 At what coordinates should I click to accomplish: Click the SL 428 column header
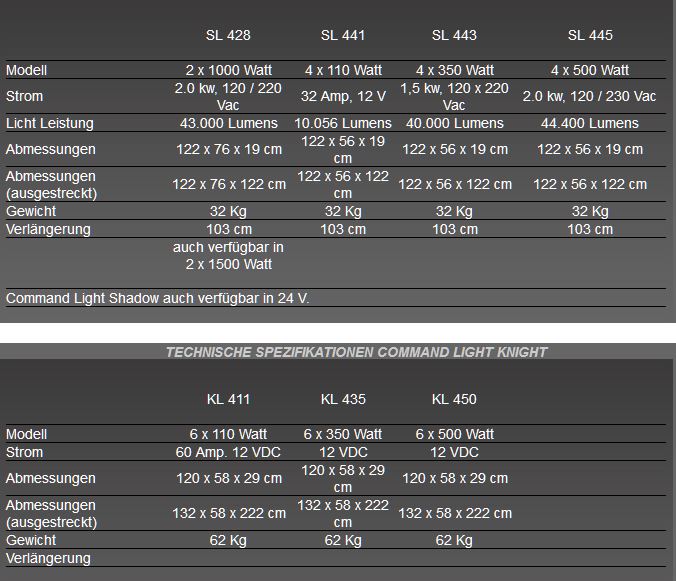(x=228, y=35)
